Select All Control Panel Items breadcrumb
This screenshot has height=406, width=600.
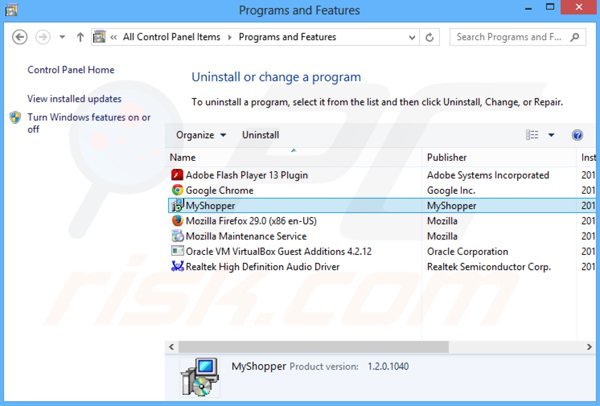tap(171, 37)
